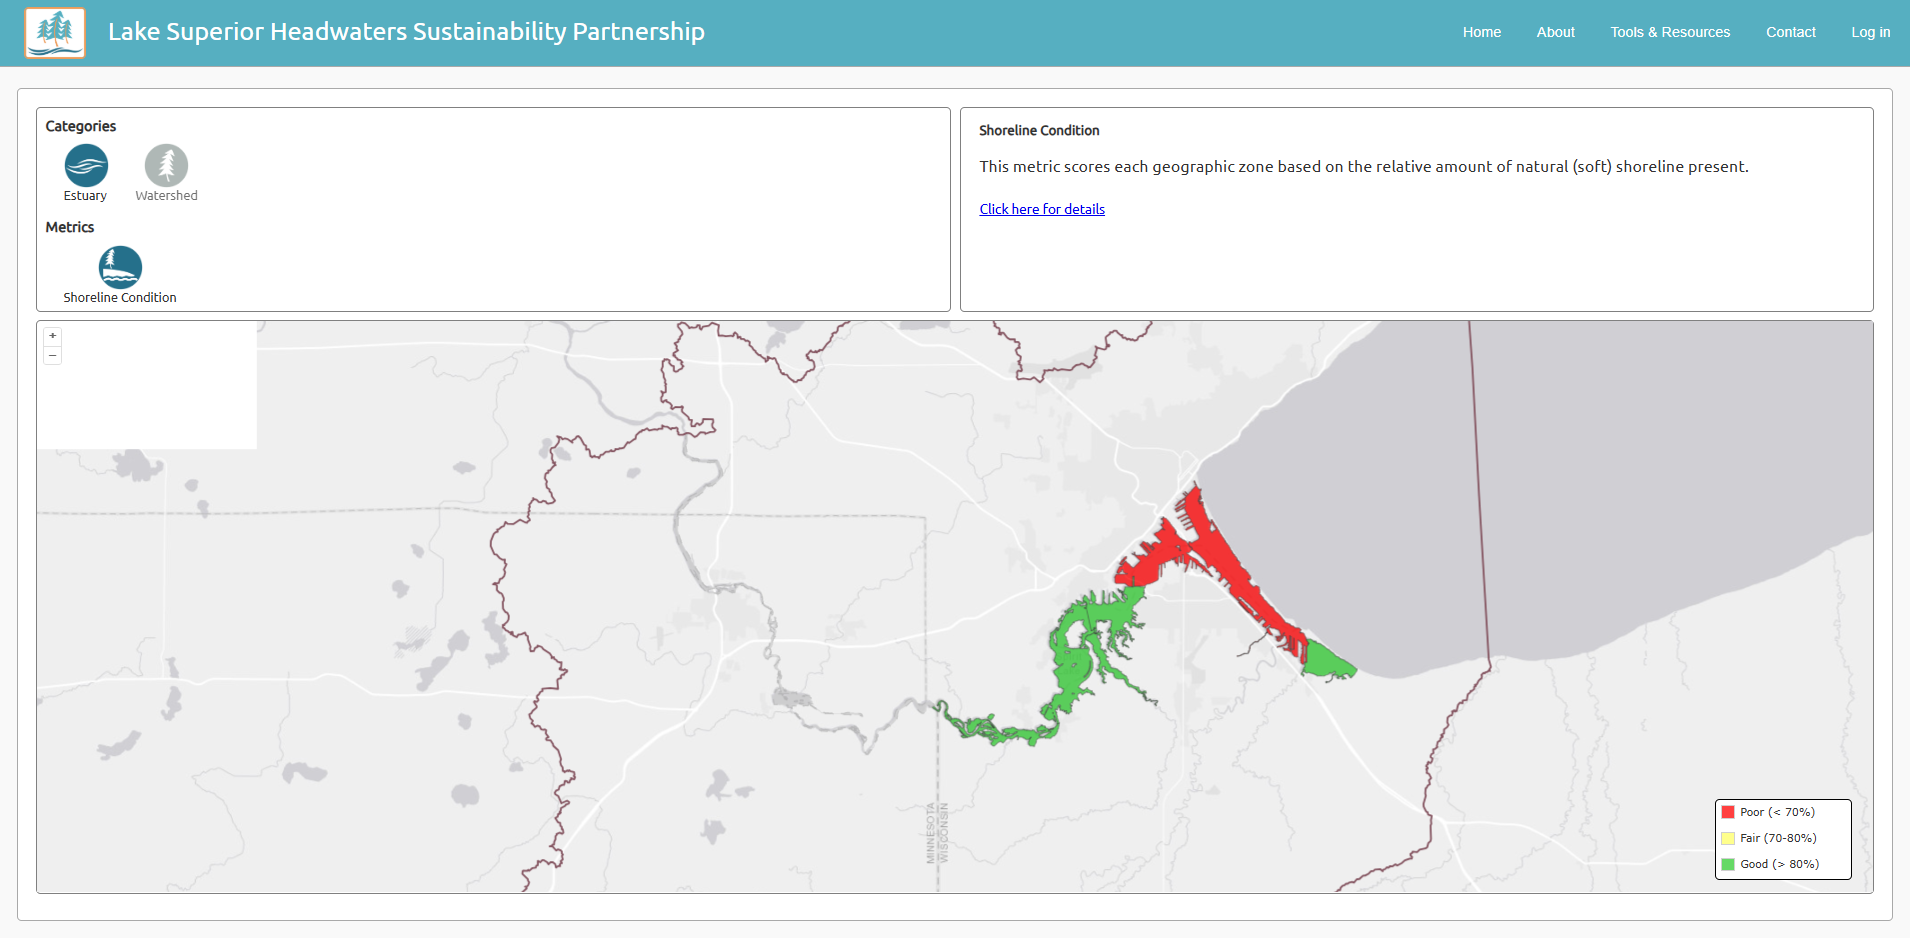Open Tools & Resources menu
This screenshot has width=1910, height=938.
[x=1669, y=32]
